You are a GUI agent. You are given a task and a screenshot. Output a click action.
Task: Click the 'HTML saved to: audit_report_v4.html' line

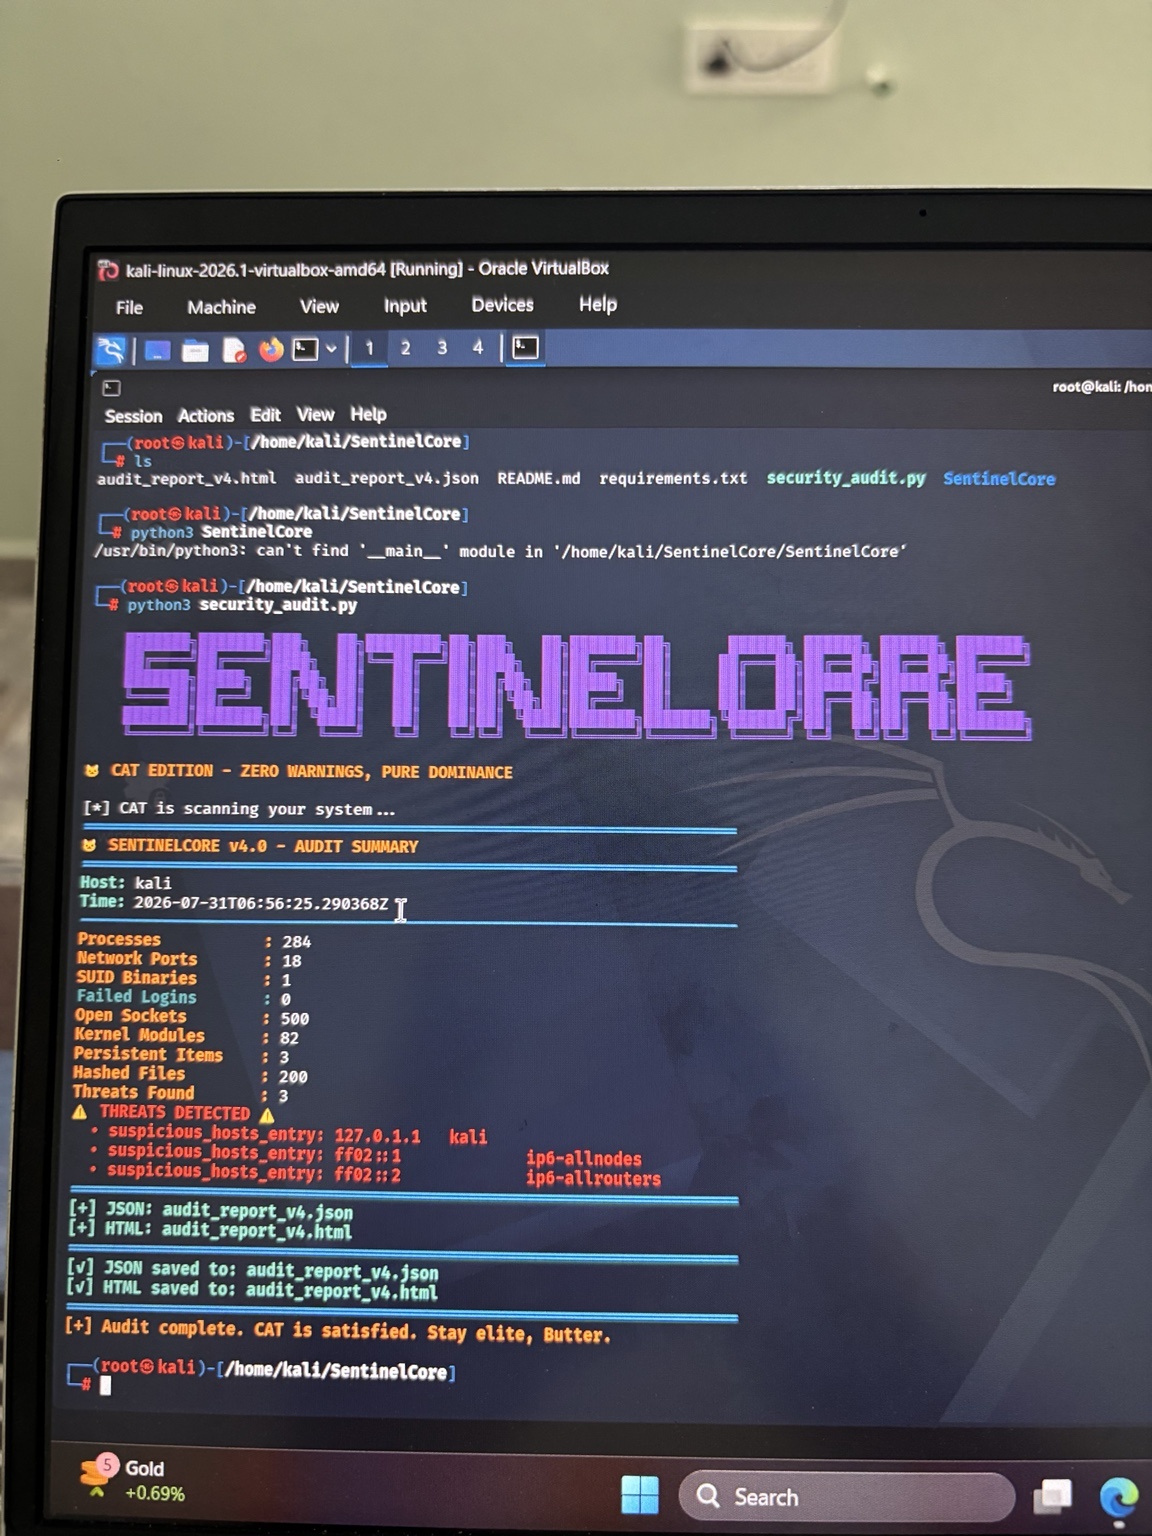click(252, 1291)
